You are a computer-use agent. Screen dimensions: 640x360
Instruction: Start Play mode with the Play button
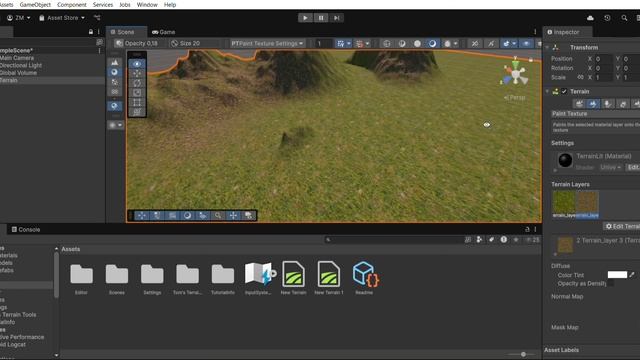305,18
